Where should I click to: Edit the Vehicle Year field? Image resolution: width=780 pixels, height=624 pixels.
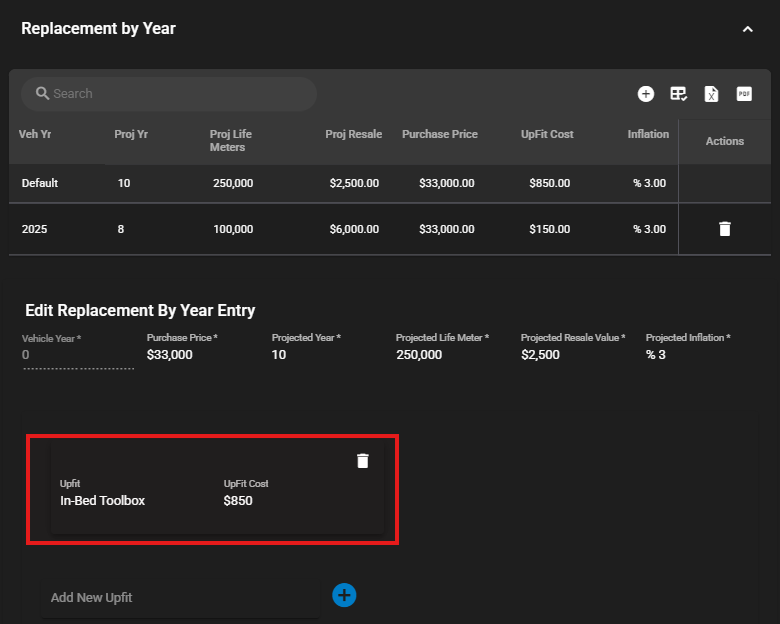[77, 355]
